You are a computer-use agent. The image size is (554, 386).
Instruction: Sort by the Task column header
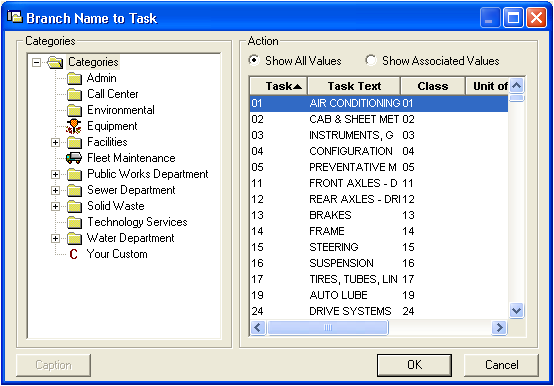click(x=279, y=86)
